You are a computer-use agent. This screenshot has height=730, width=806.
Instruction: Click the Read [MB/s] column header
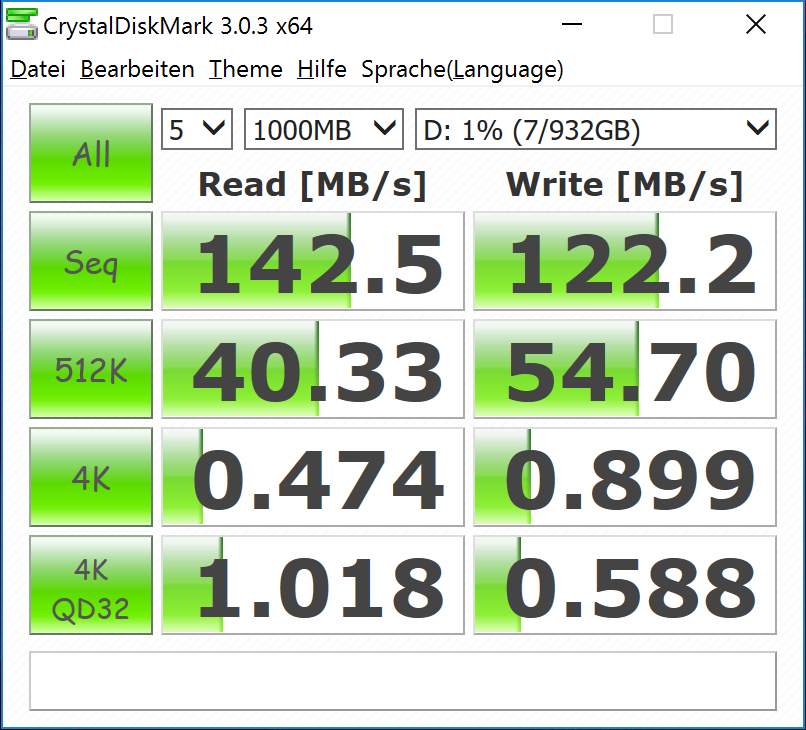[313, 185]
